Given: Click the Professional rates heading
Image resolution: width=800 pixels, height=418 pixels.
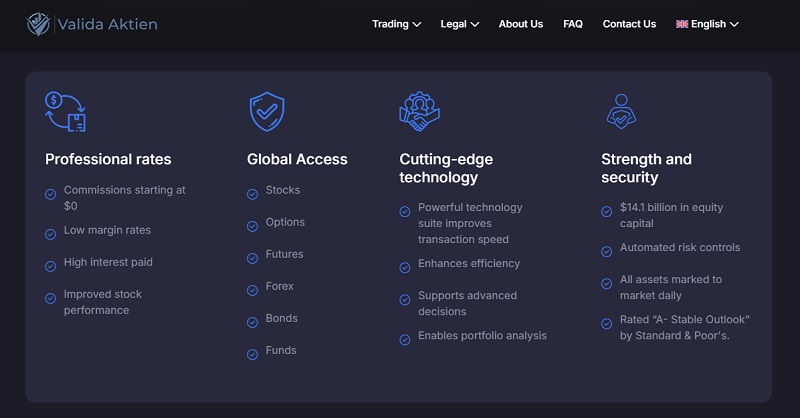Looking at the screenshot, I should 108,159.
